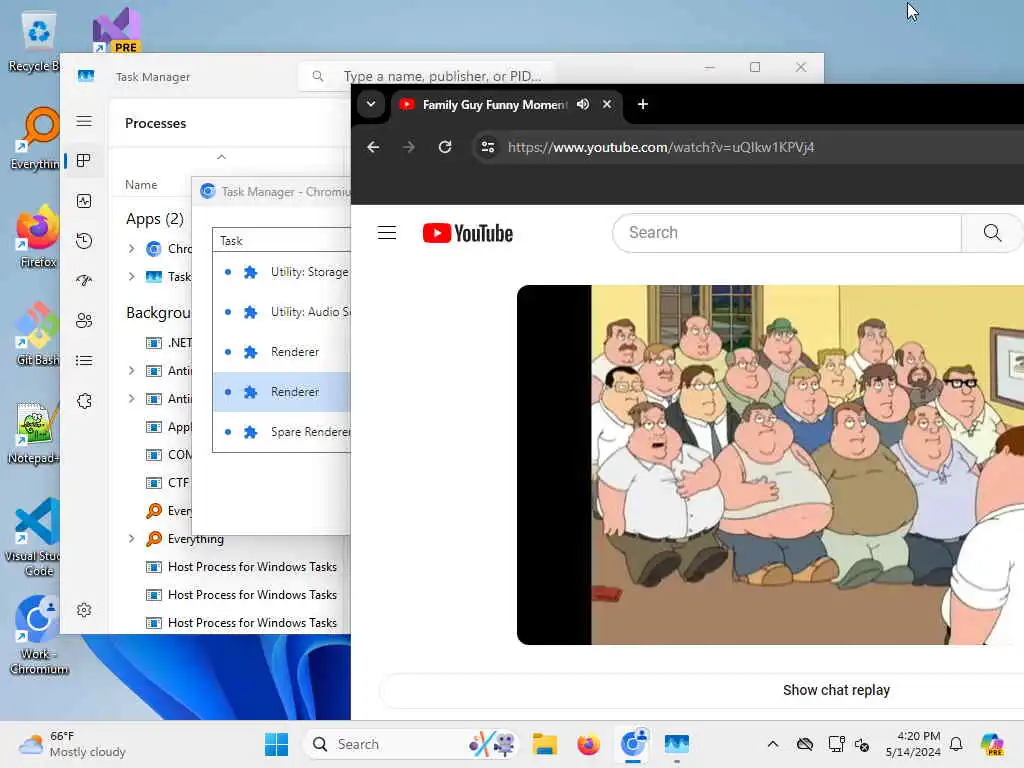Viewport: 1024px width, 768px height.
Task: Open tab search dropdown arrow
Action: (370, 104)
